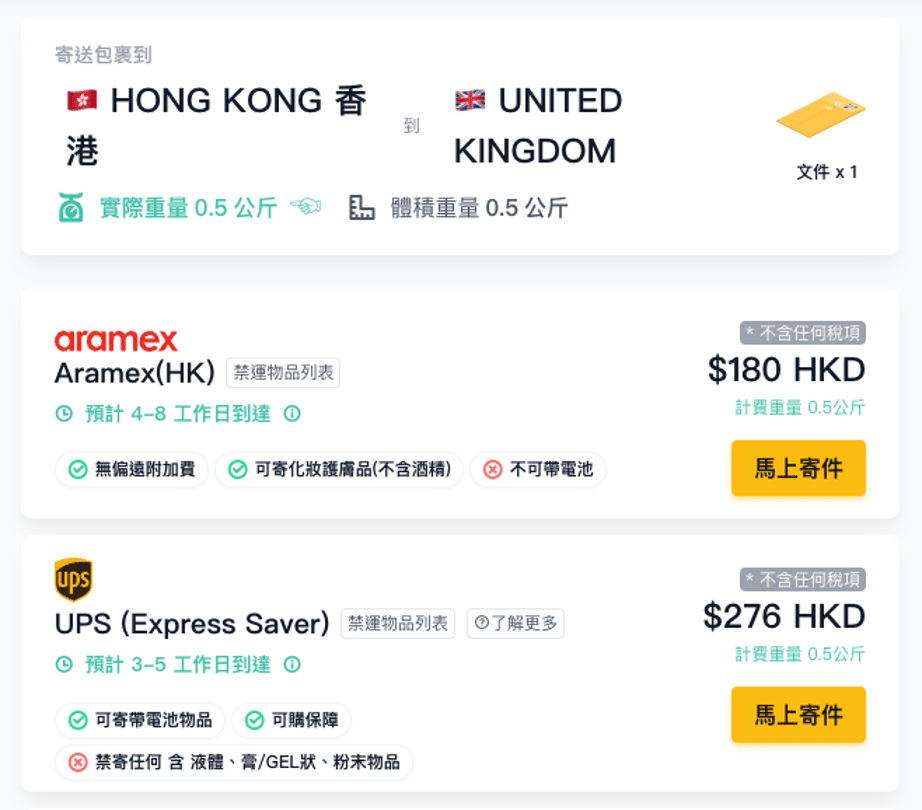Click 了解更多 for UPS Express Saver
922x810 pixels.
(x=516, y=624)
